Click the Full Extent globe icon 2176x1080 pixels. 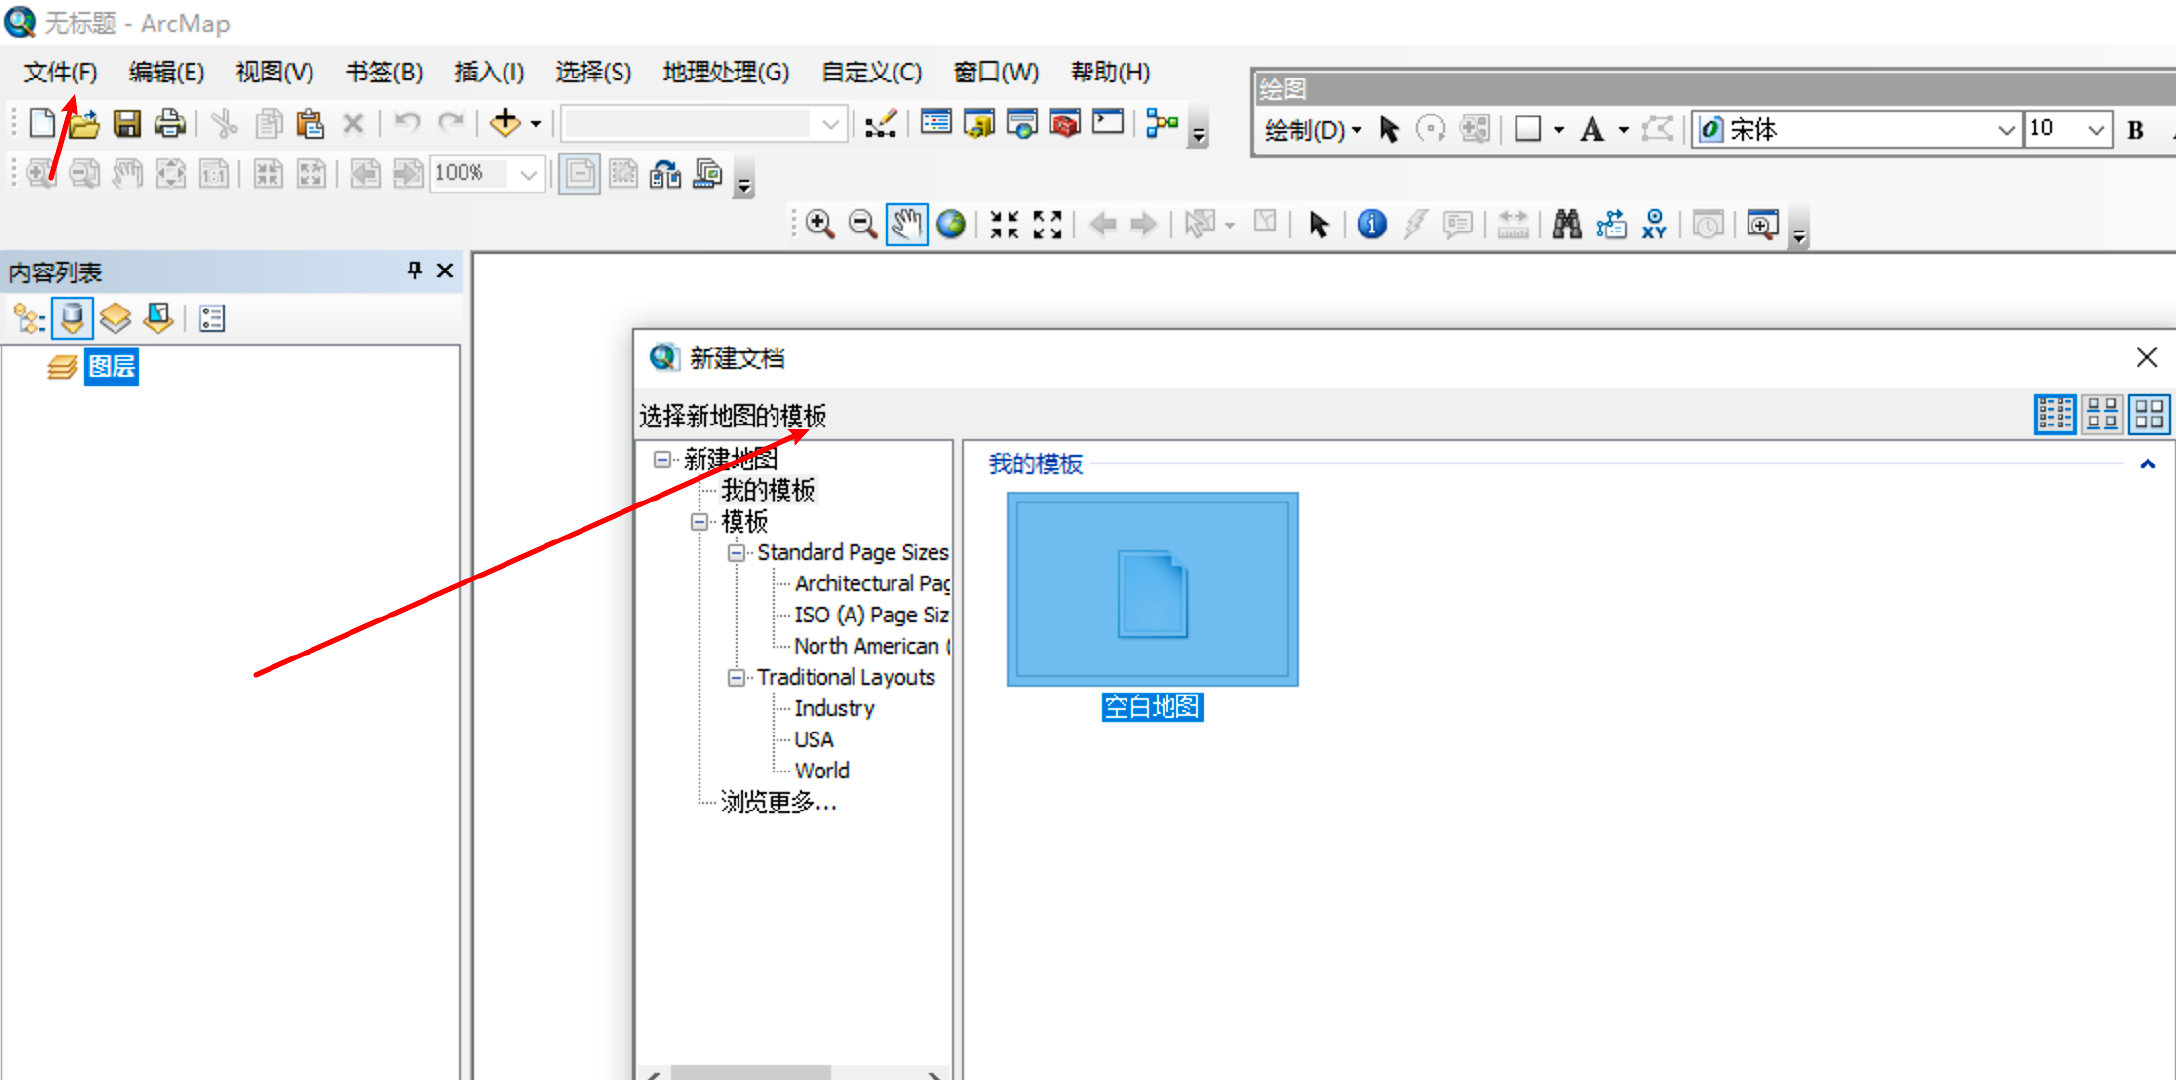coord(951,224)
